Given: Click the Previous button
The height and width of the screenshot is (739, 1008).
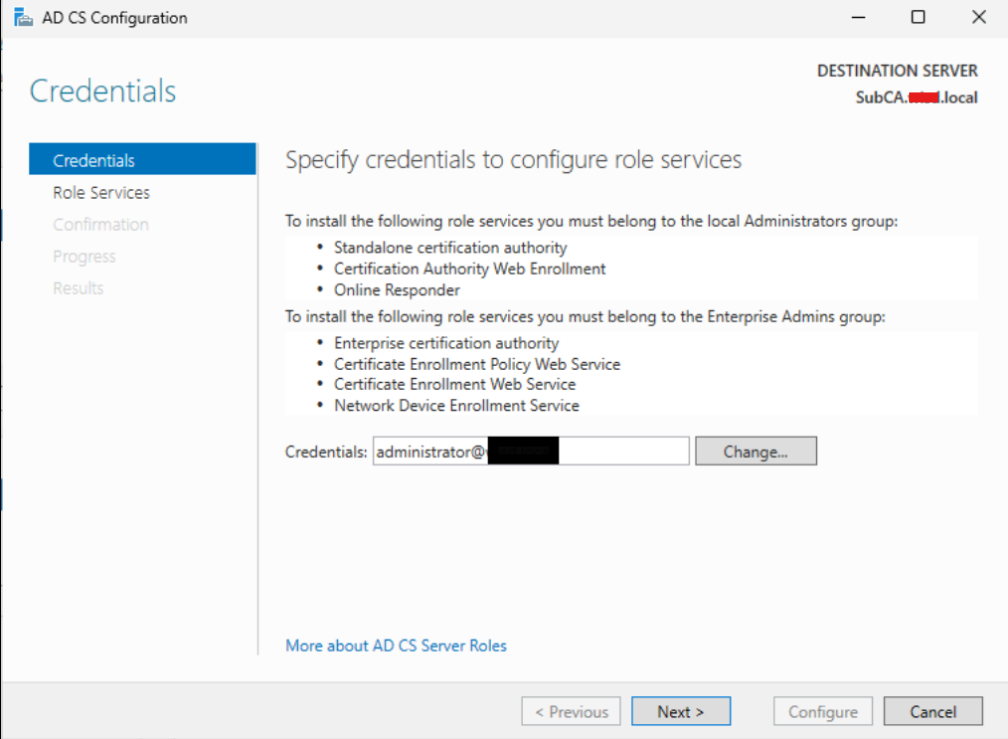Looking at the screenshot, I should 571,712.
